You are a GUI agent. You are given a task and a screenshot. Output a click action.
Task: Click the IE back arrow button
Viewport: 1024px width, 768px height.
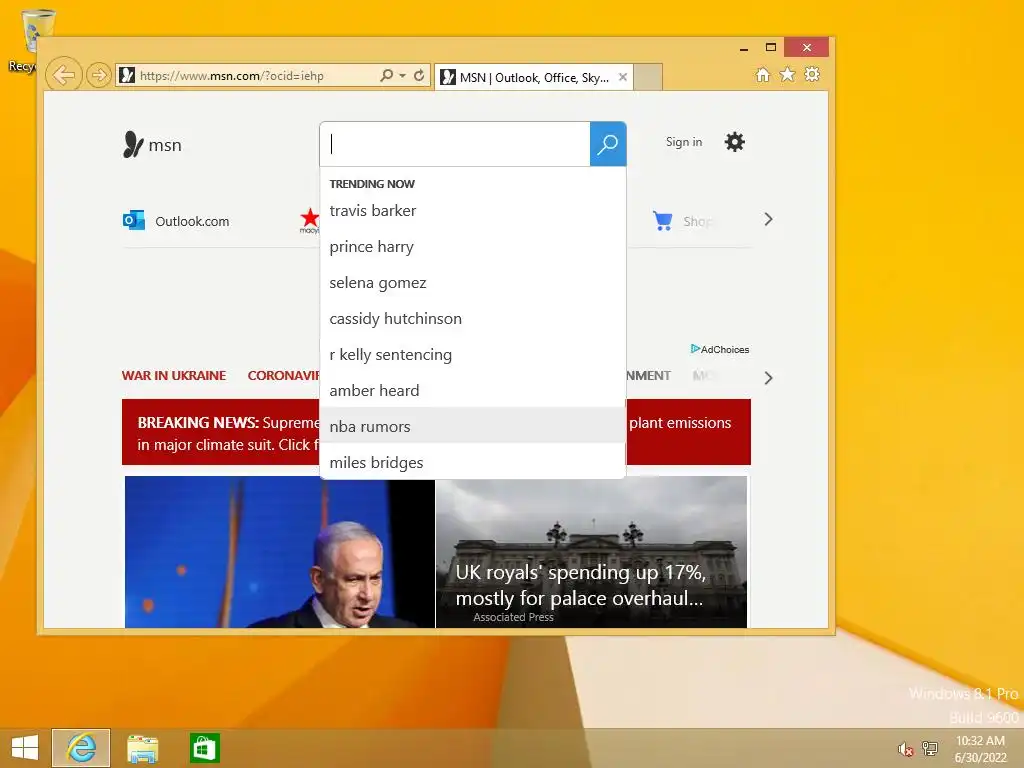tap(63, 75)
